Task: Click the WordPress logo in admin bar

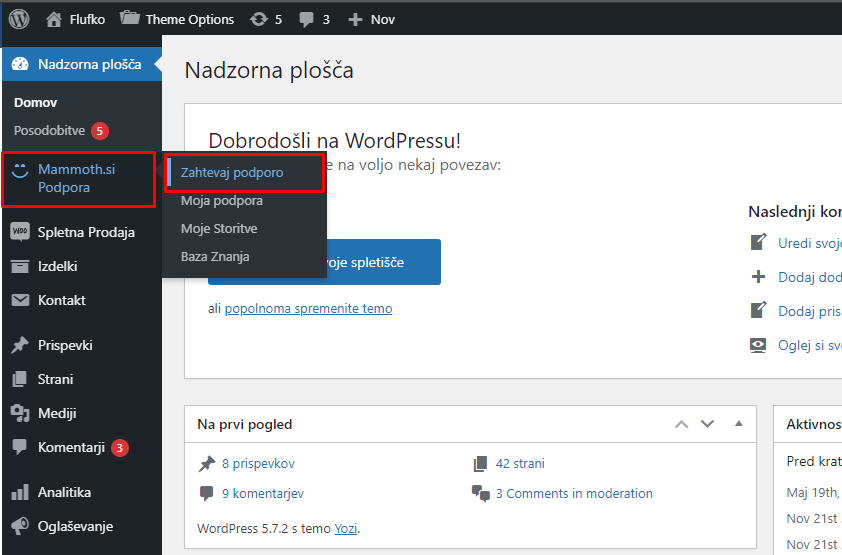Action: tap(19, 19)
